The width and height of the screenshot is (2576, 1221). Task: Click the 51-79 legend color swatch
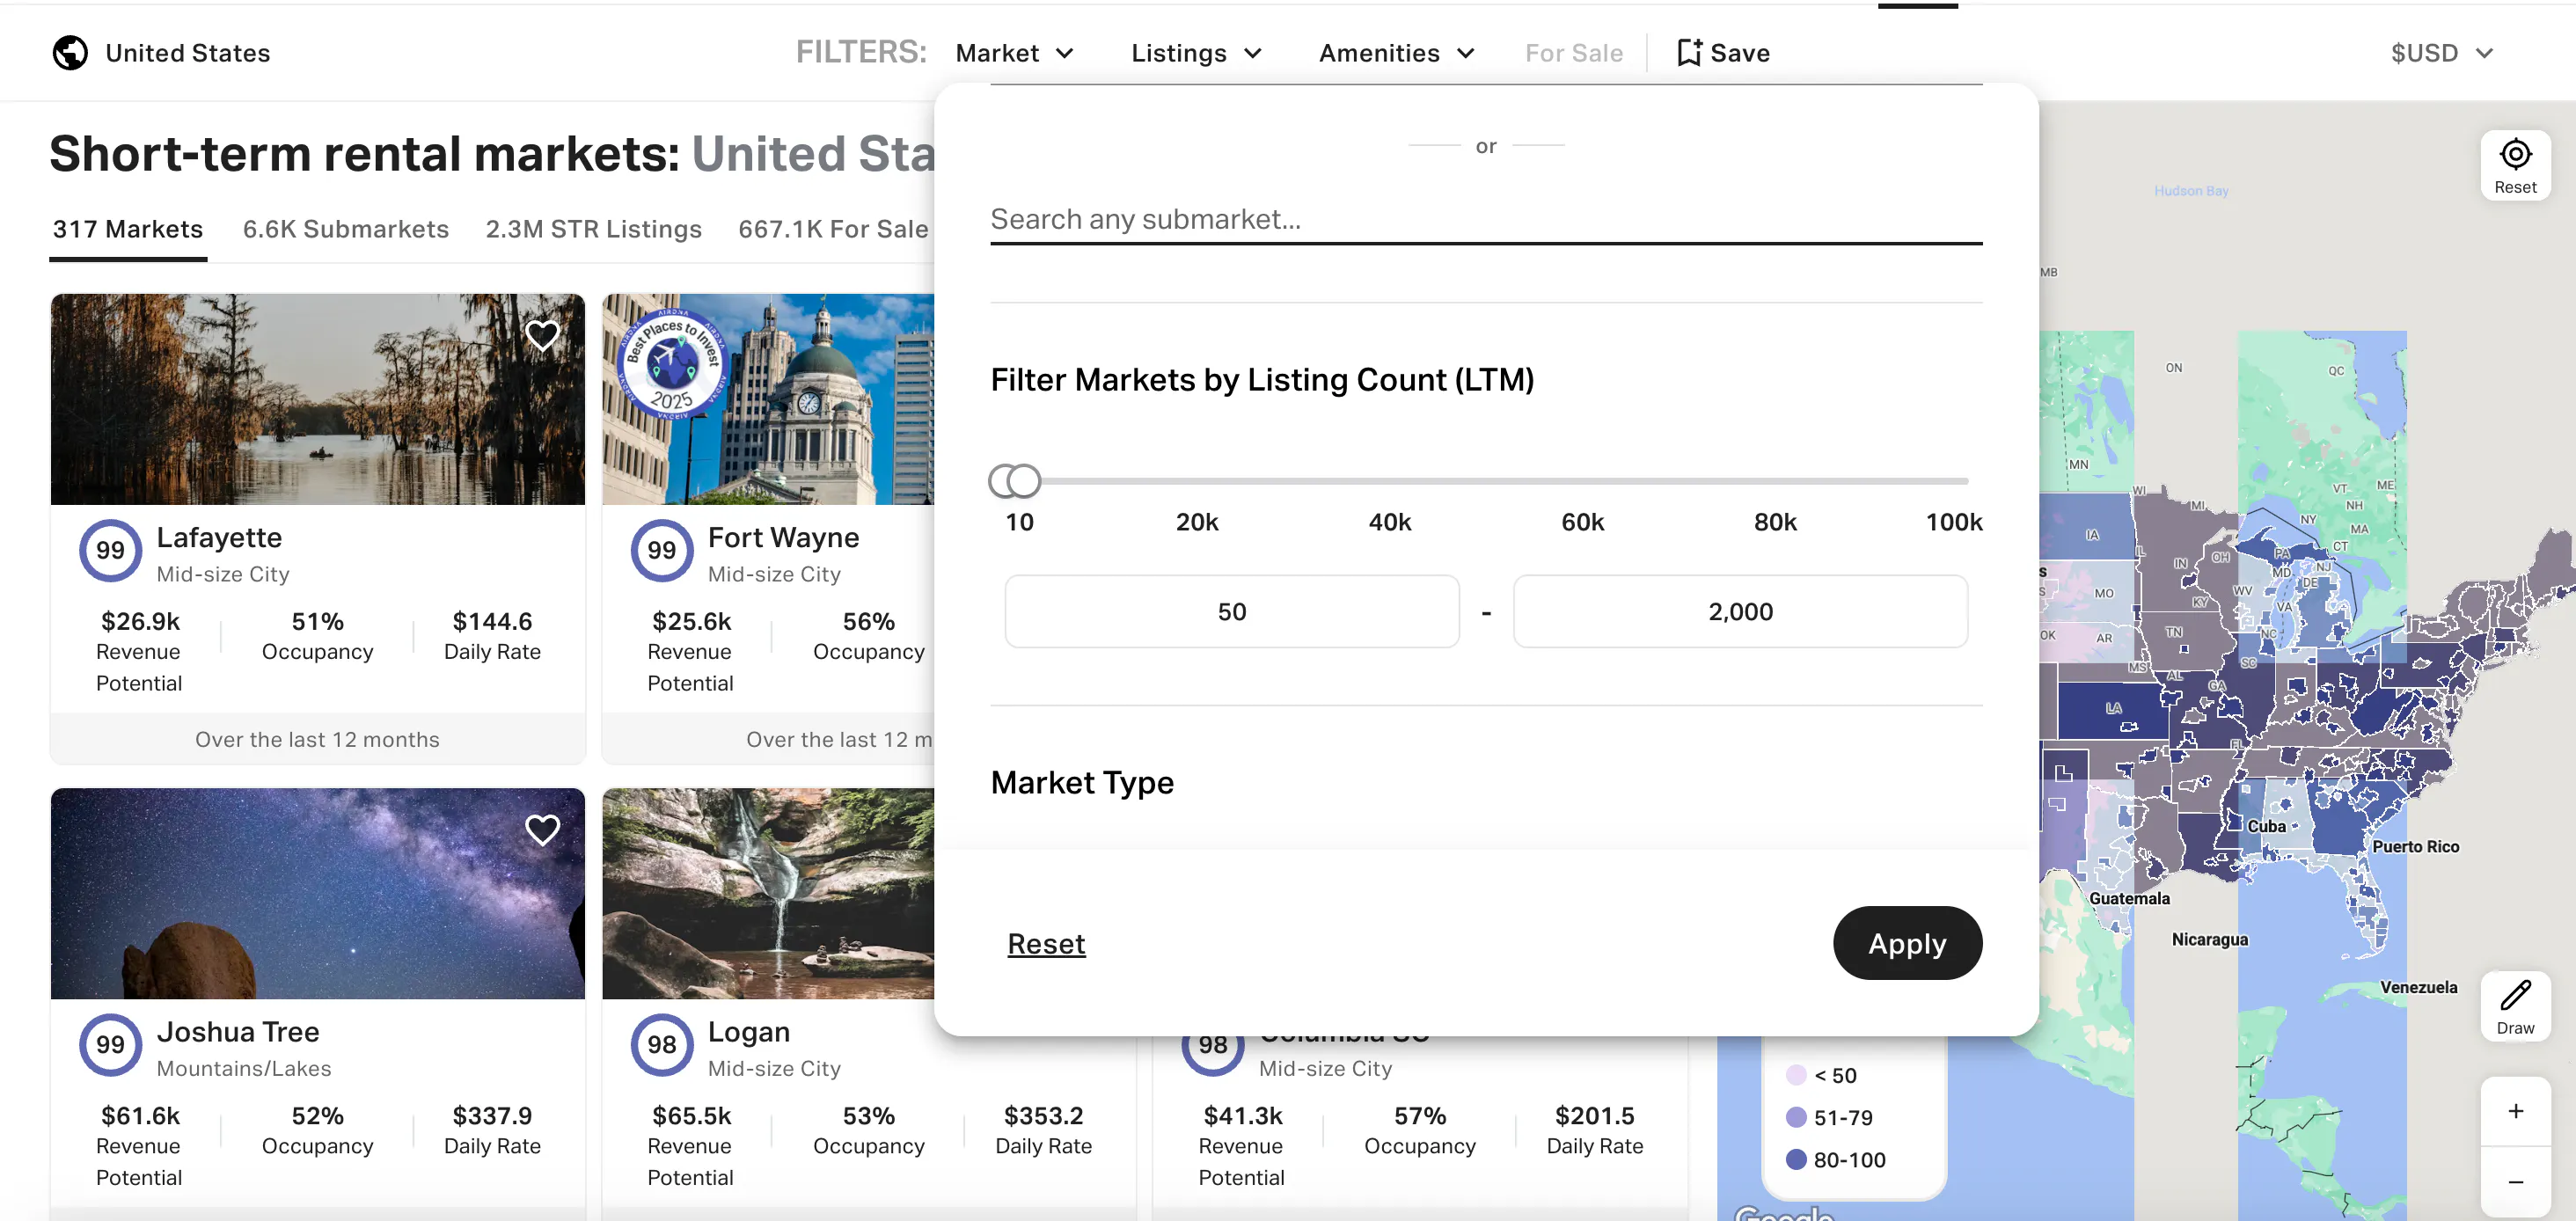click(1796, 1117)
